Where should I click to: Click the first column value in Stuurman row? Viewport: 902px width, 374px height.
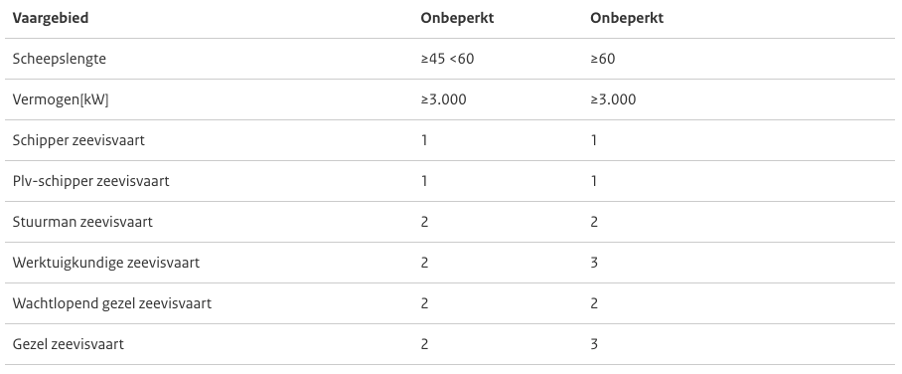(425, 222)
